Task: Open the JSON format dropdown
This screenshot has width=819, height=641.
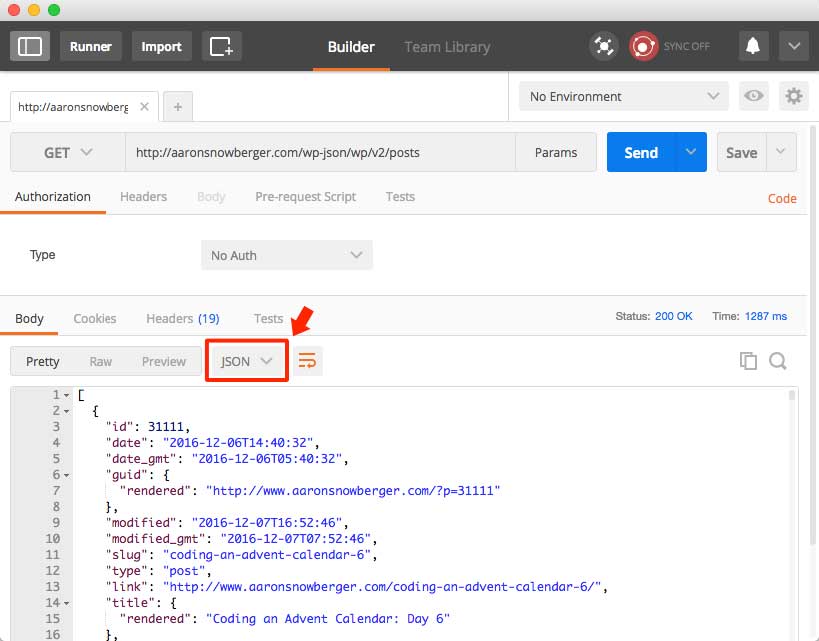Action: click(247, 362)
